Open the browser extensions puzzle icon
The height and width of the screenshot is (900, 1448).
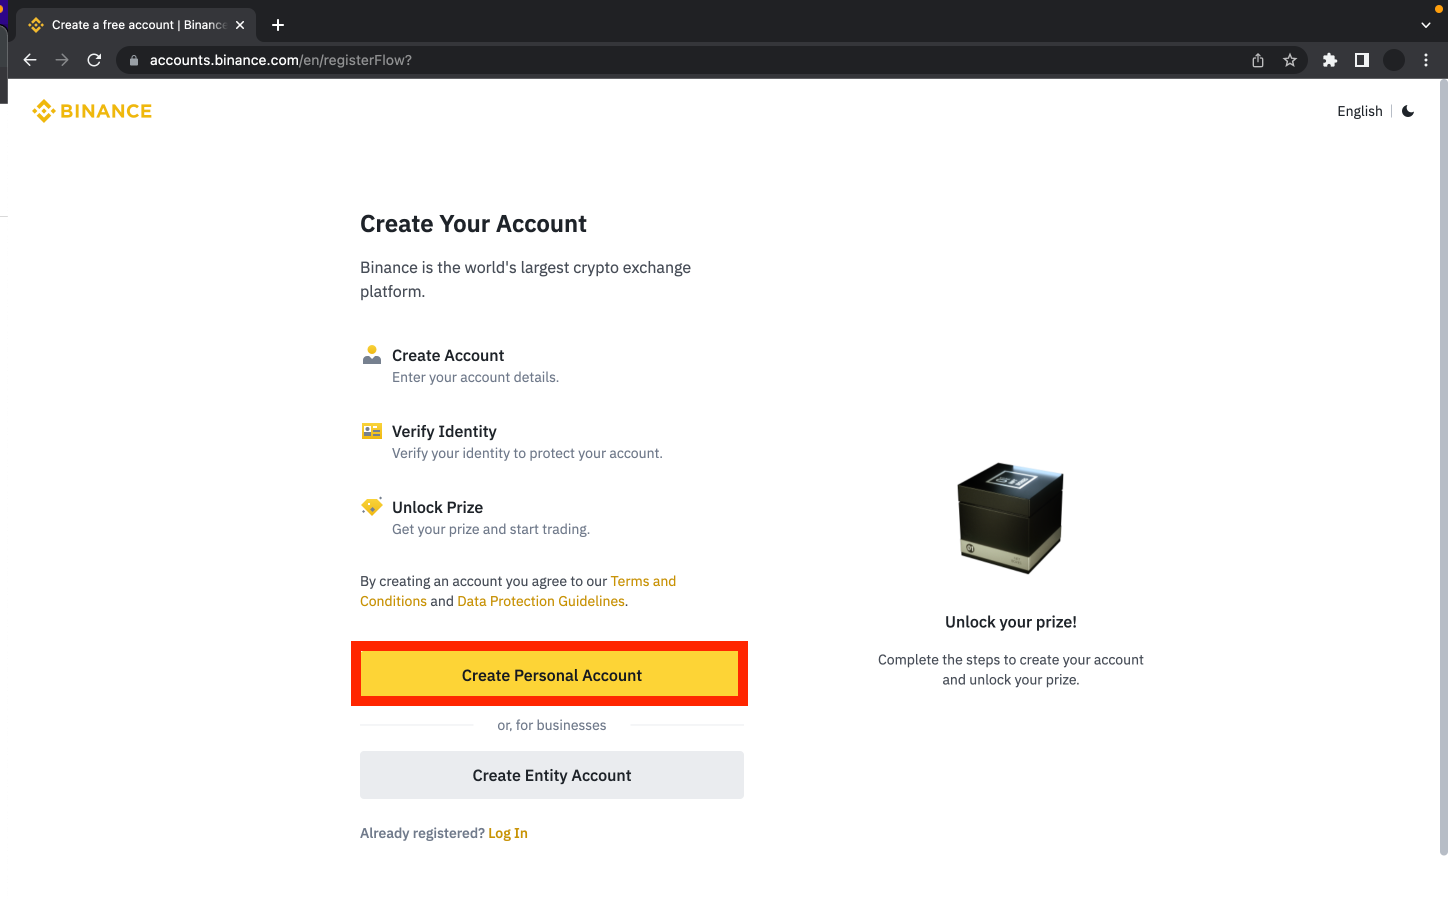[1330, 60]
